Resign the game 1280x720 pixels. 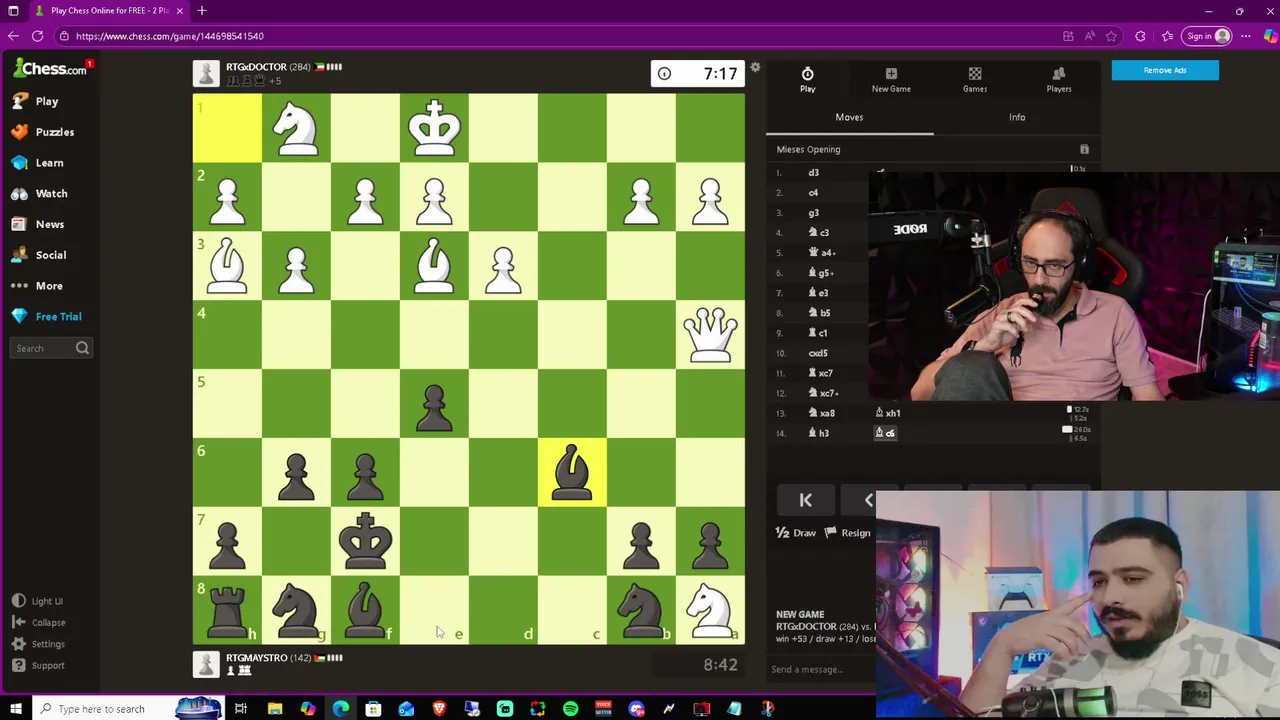(x=847, y=533)
